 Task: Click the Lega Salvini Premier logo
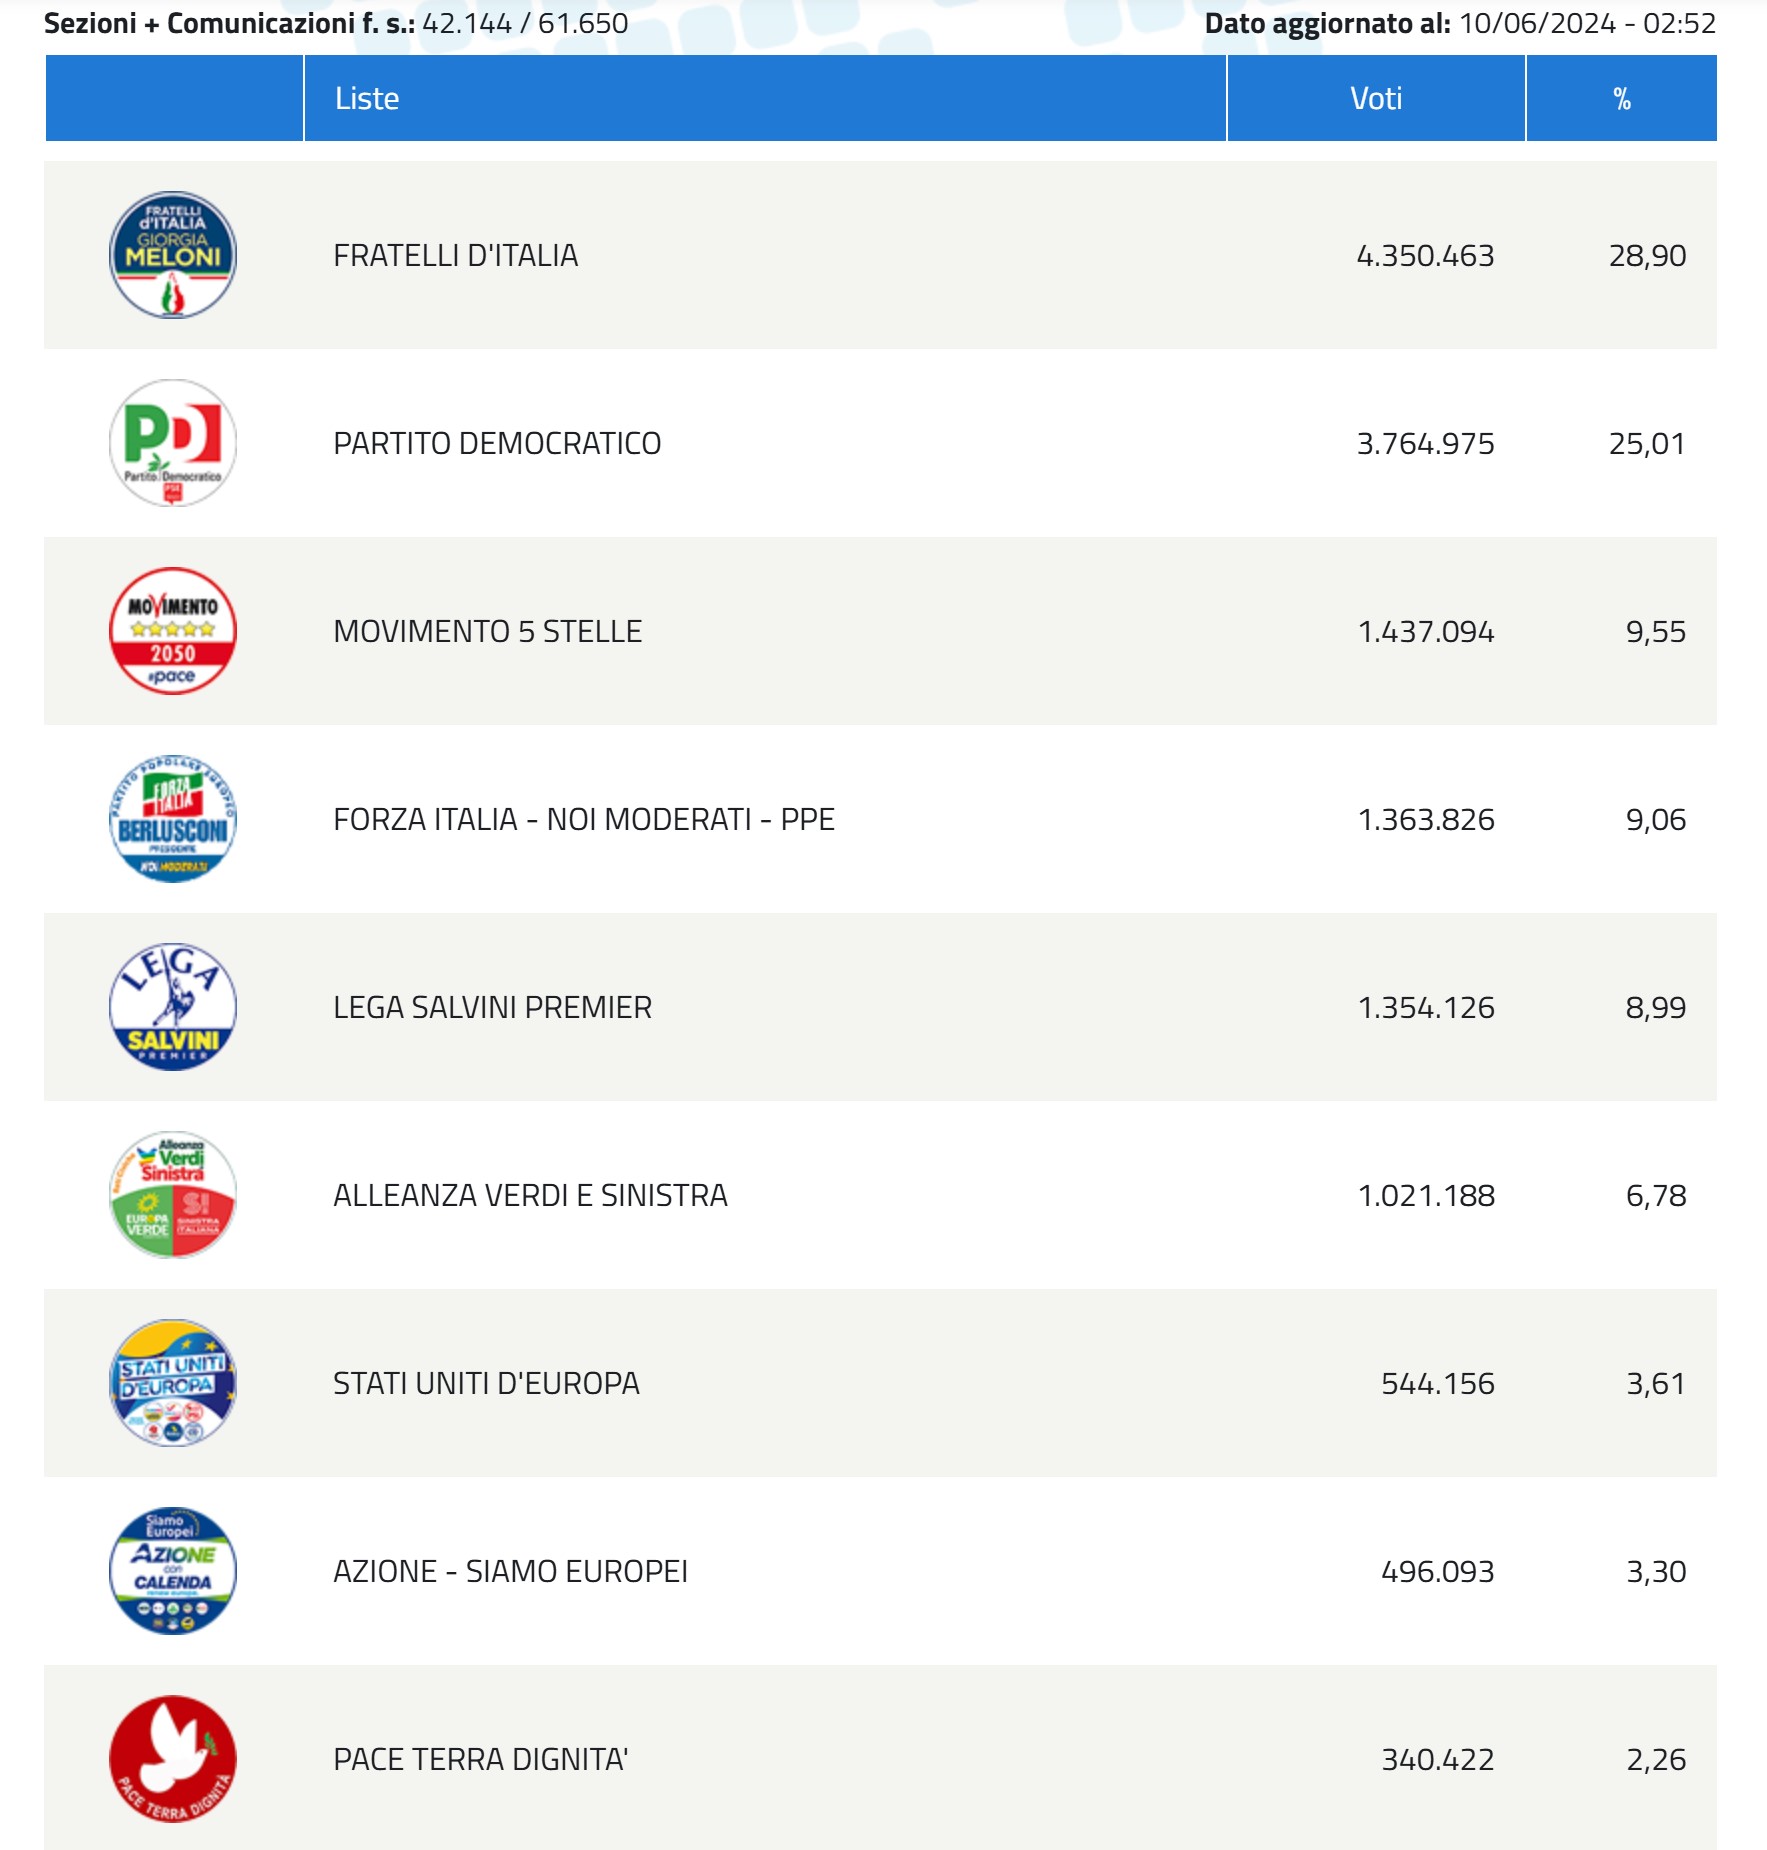coord(172,1007)
